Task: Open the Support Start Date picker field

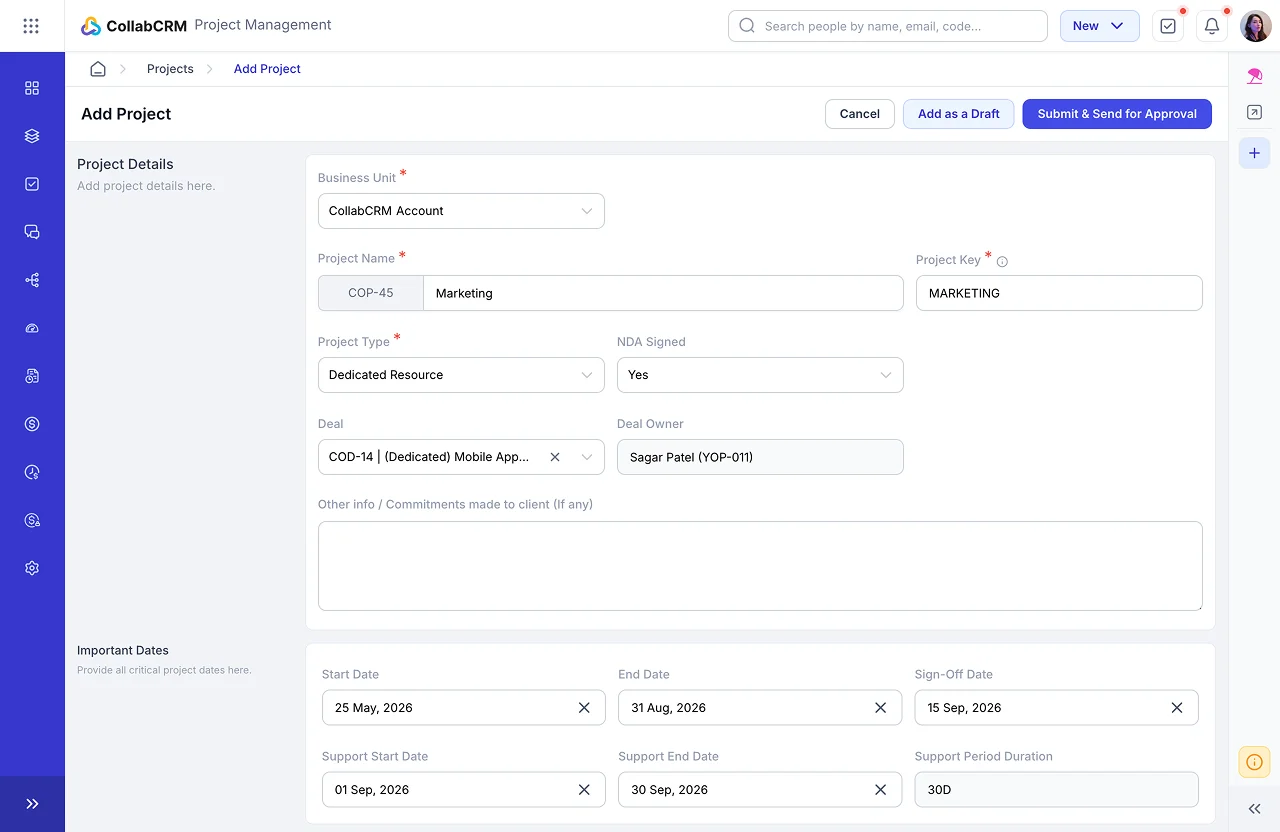Action: 463,789
